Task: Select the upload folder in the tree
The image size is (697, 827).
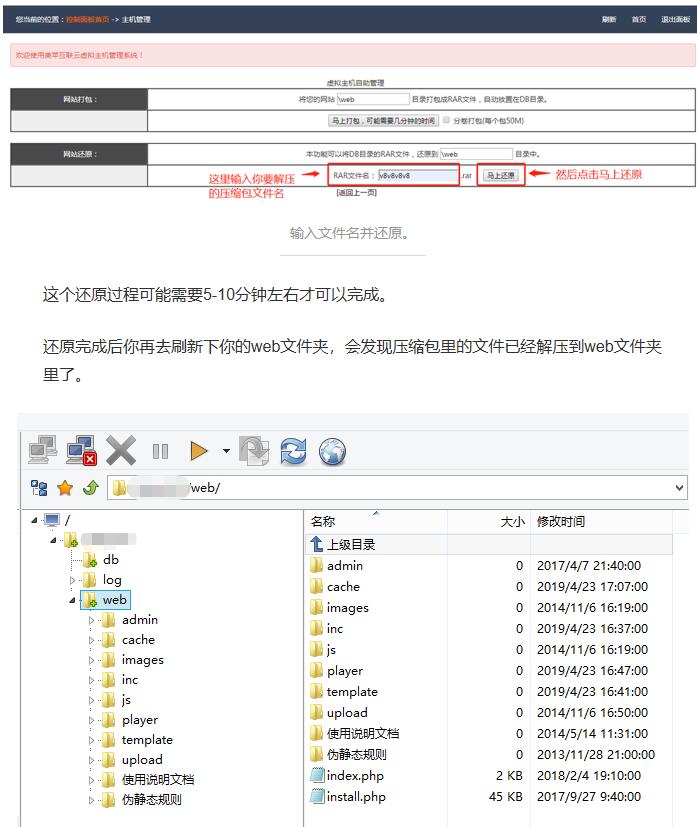Action: point(142,760)
